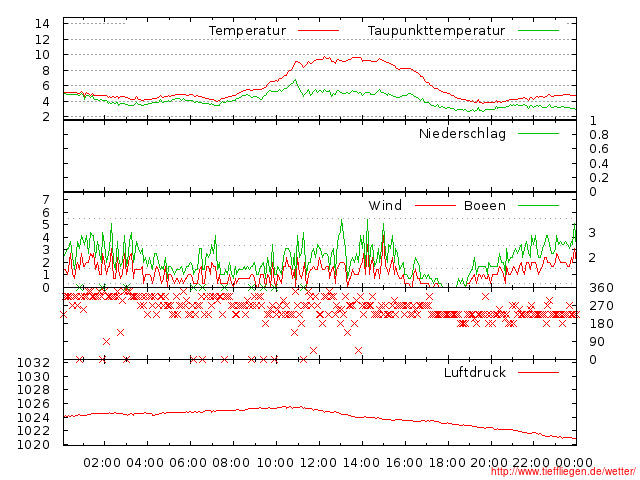
Task: Click the 04:00 time axis label
Action: tap(145, 463)
